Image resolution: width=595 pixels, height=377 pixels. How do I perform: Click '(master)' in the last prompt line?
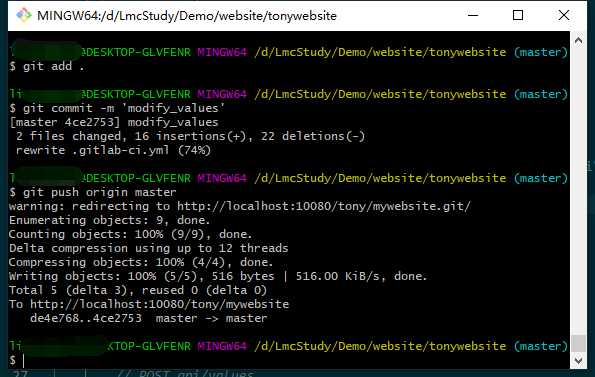click(x=541, y=346)
